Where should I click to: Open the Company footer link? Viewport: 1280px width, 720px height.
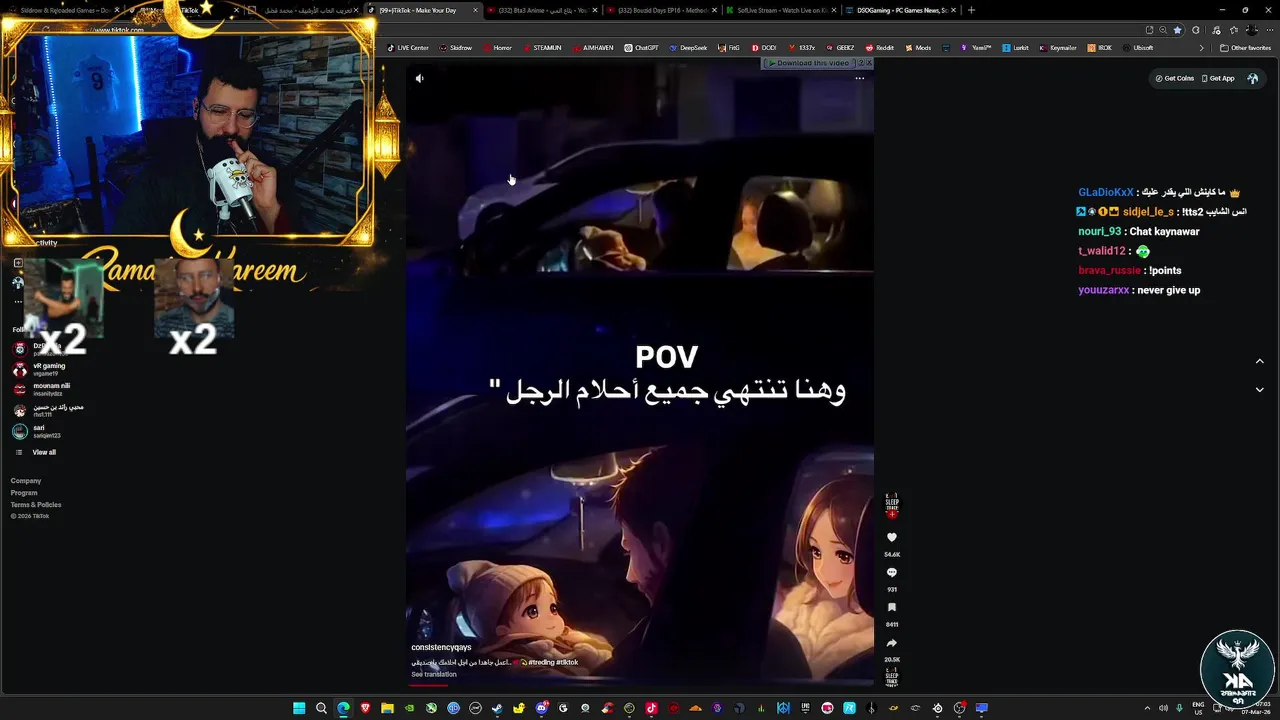click(26, 481)
